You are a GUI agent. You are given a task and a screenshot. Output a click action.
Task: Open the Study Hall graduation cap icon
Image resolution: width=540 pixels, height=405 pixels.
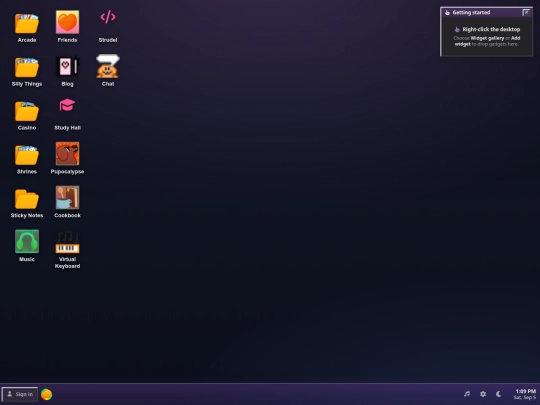[x=67, y=105]
